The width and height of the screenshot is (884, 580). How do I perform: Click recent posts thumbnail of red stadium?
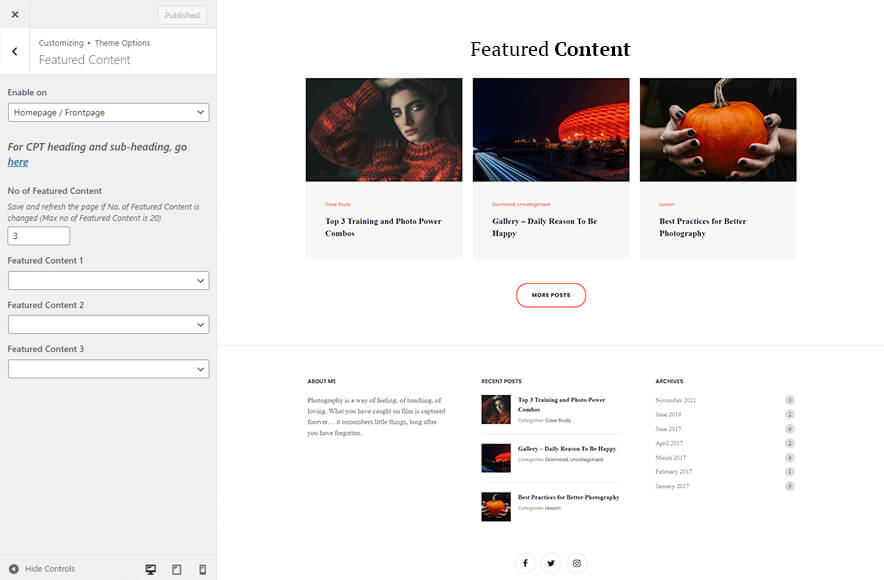[496, 458]
